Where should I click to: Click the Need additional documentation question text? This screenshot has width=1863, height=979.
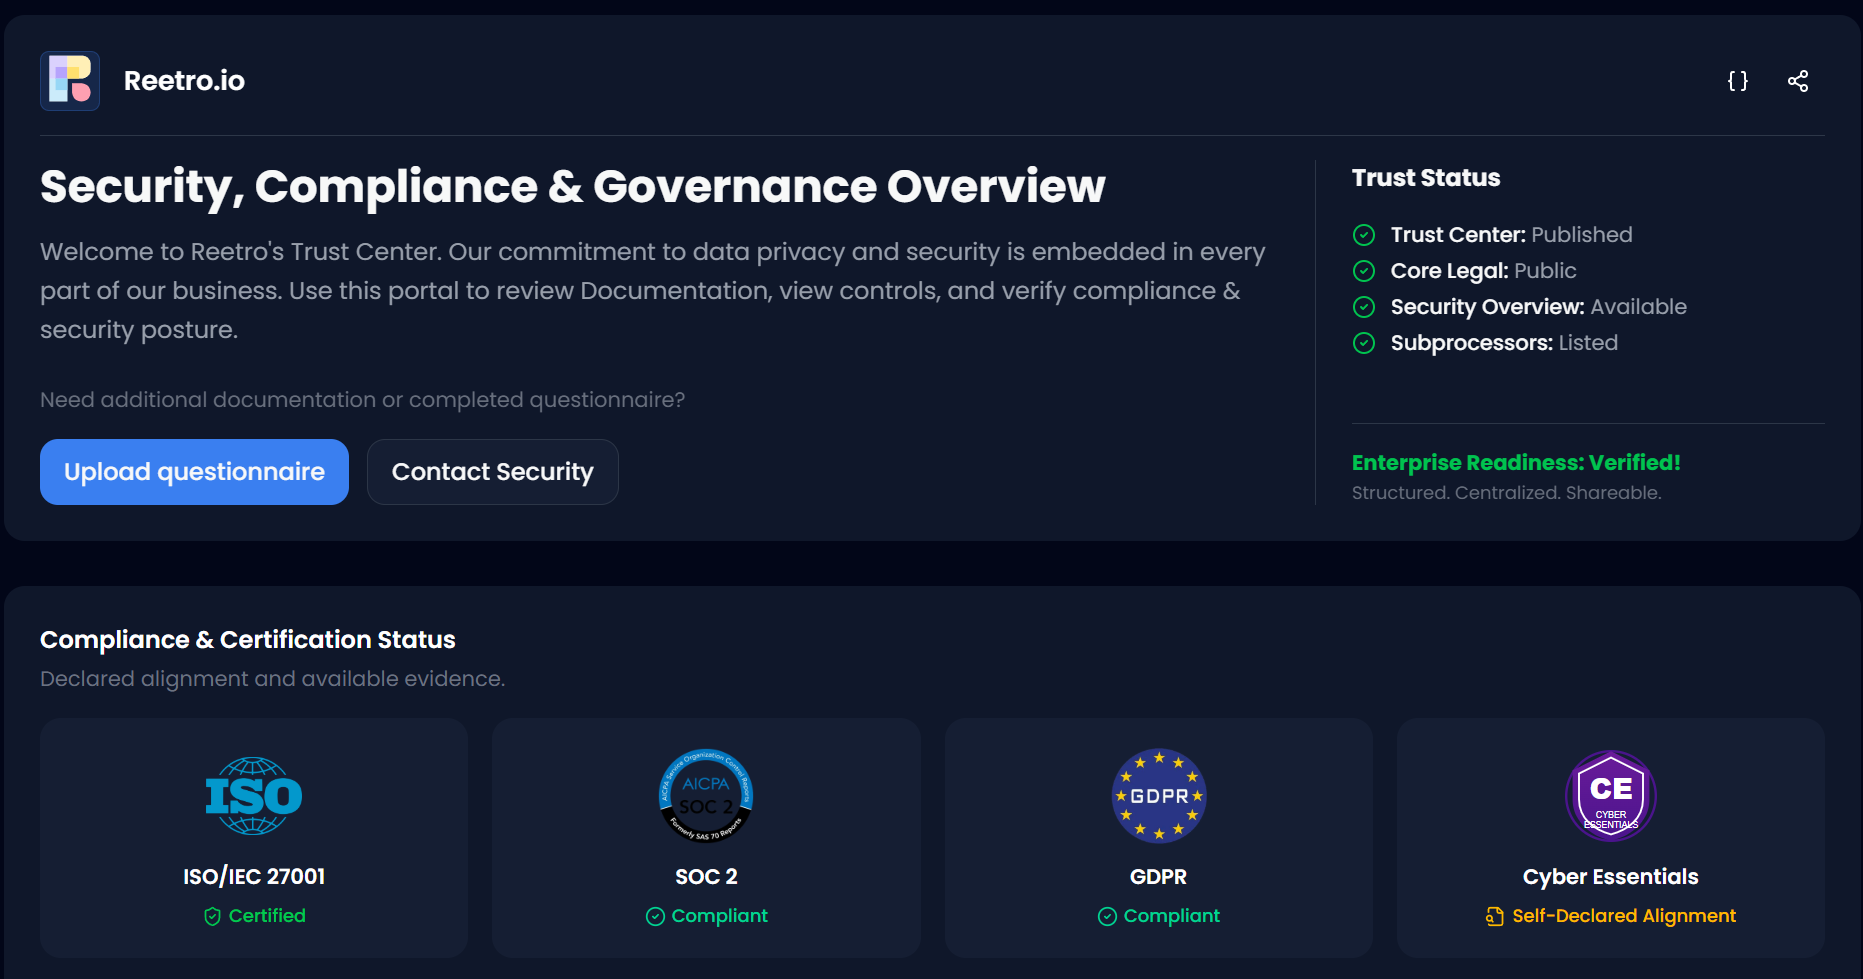tap(363, 400)
